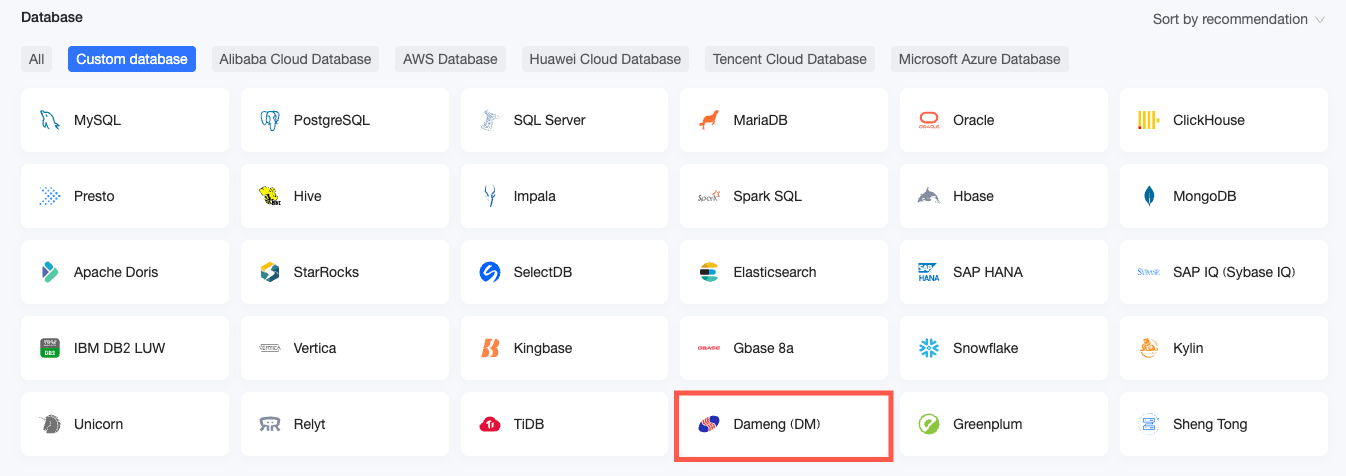The width and height of the screenshot is (1346, 476).
Task: Click the Relyt logo icon
Action: click(269, 424)
